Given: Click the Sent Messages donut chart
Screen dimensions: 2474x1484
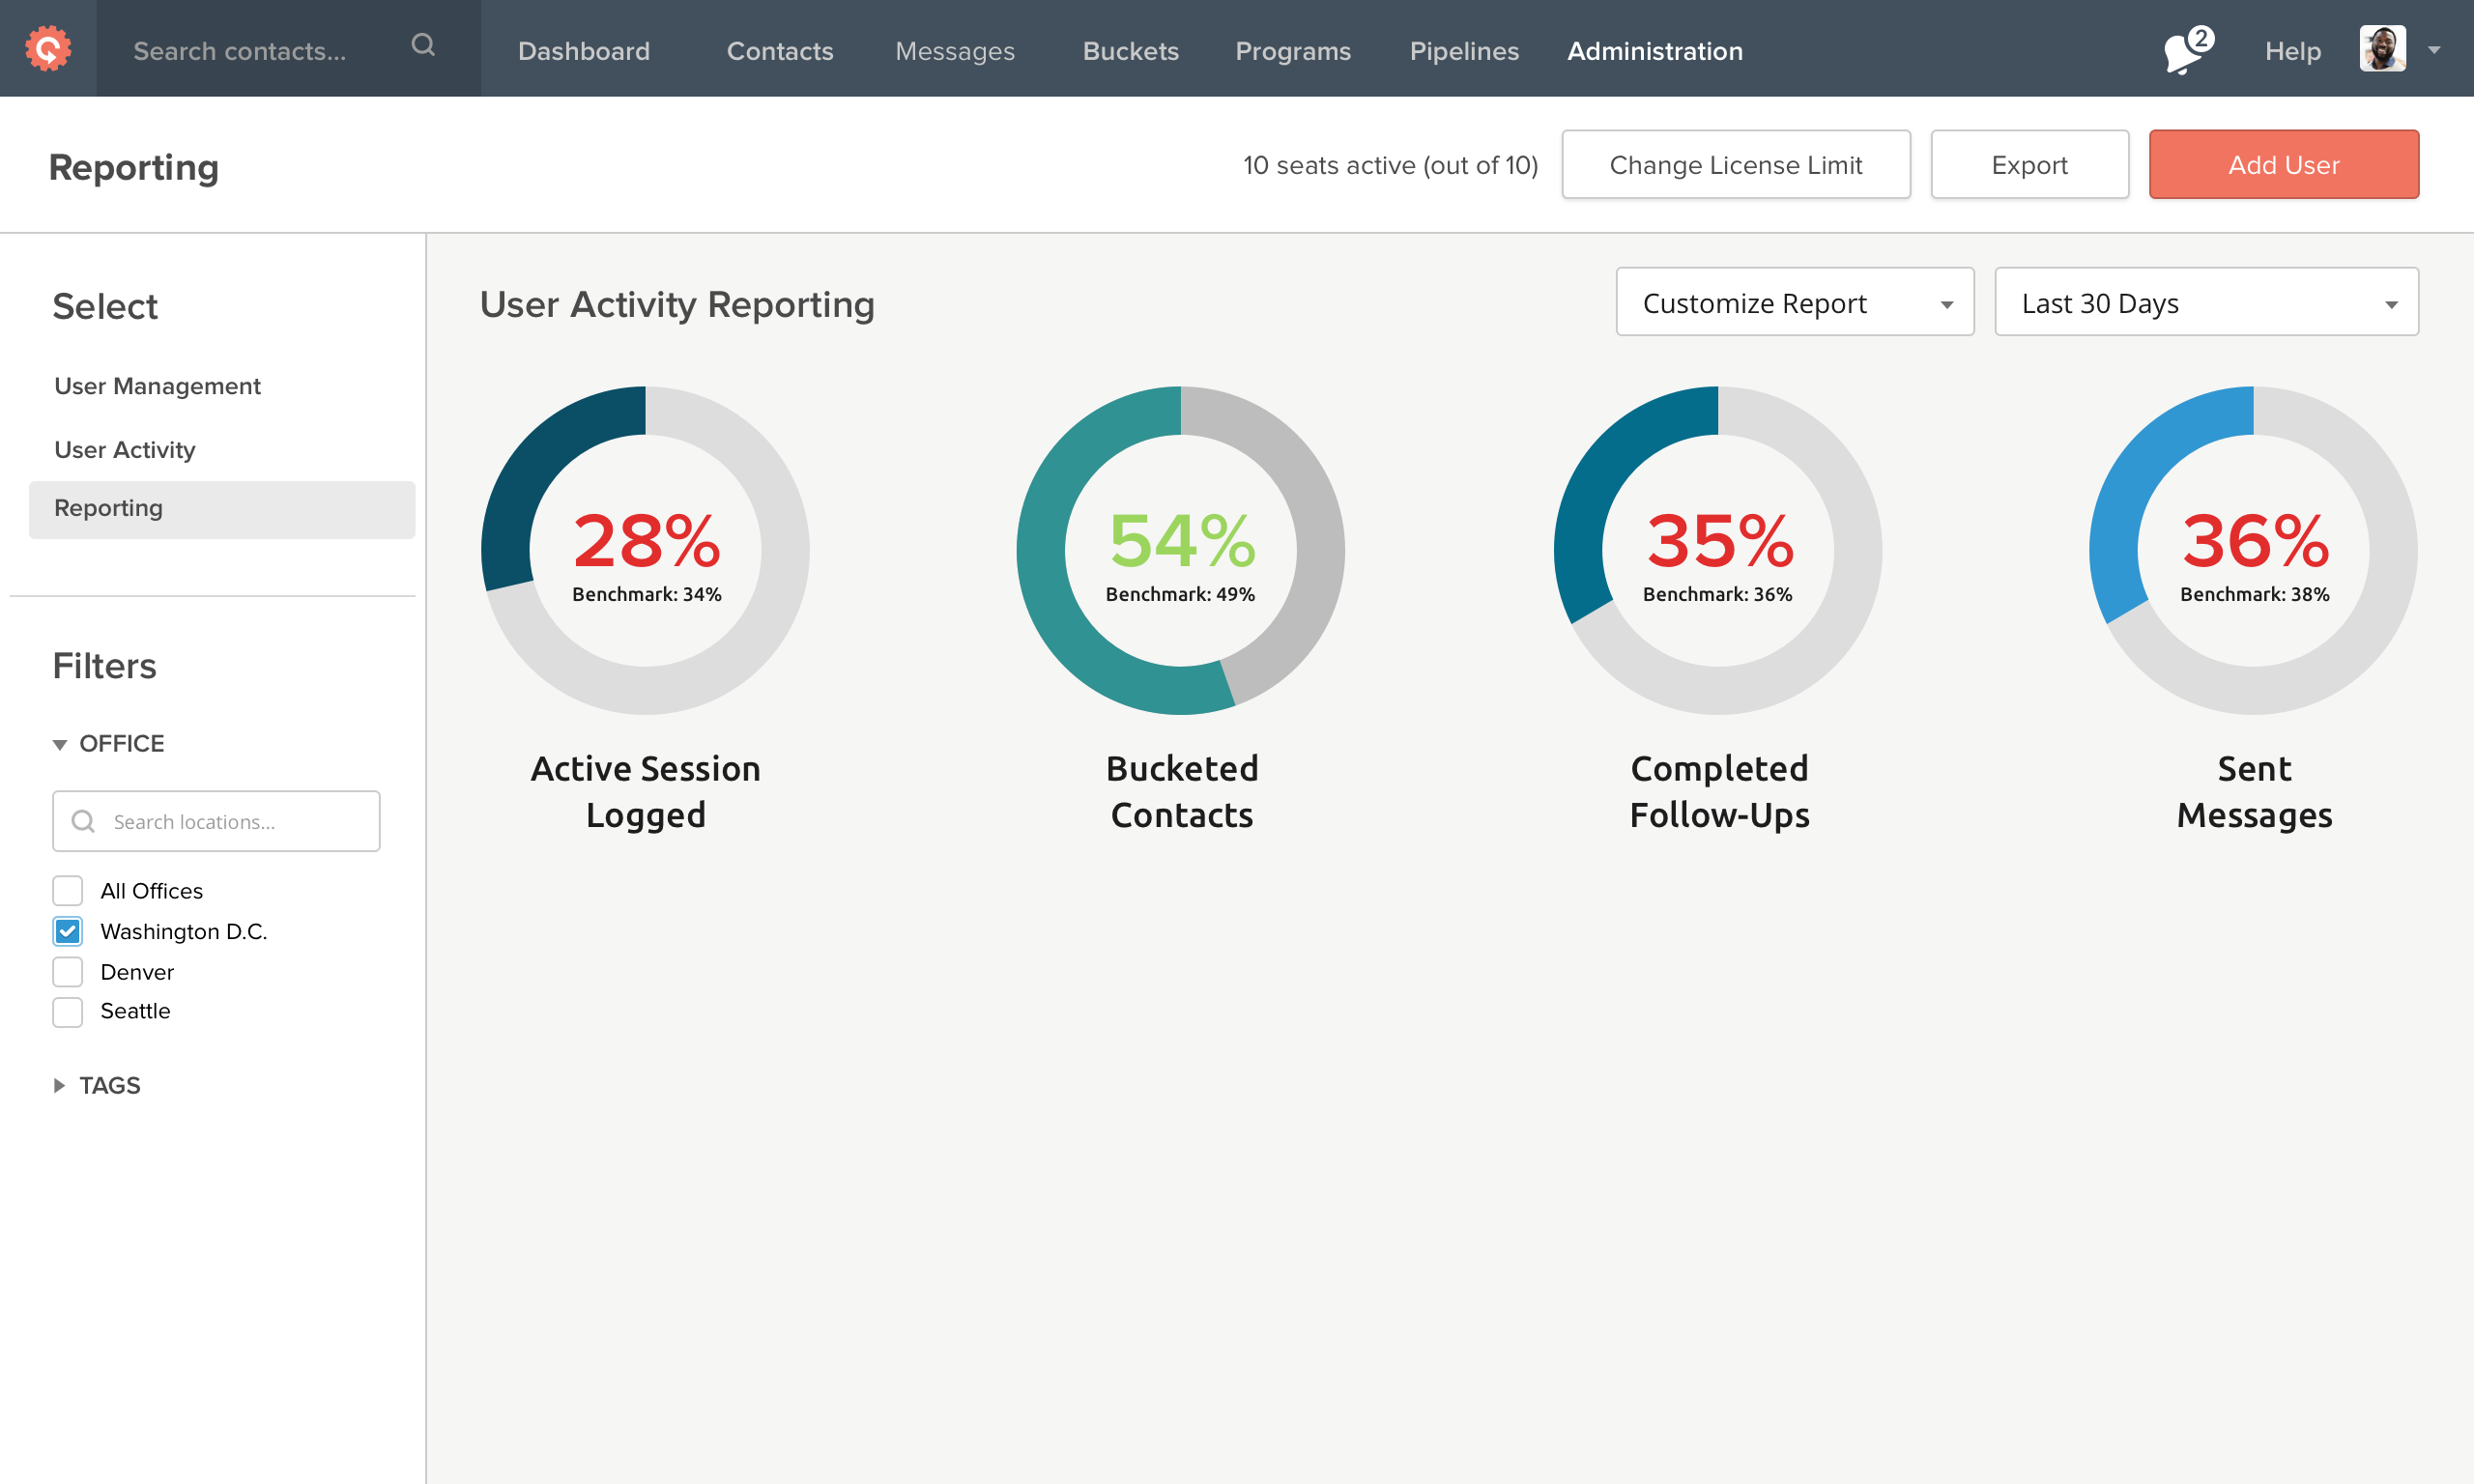Looking at the screenshot, I should click(2253, 550).
